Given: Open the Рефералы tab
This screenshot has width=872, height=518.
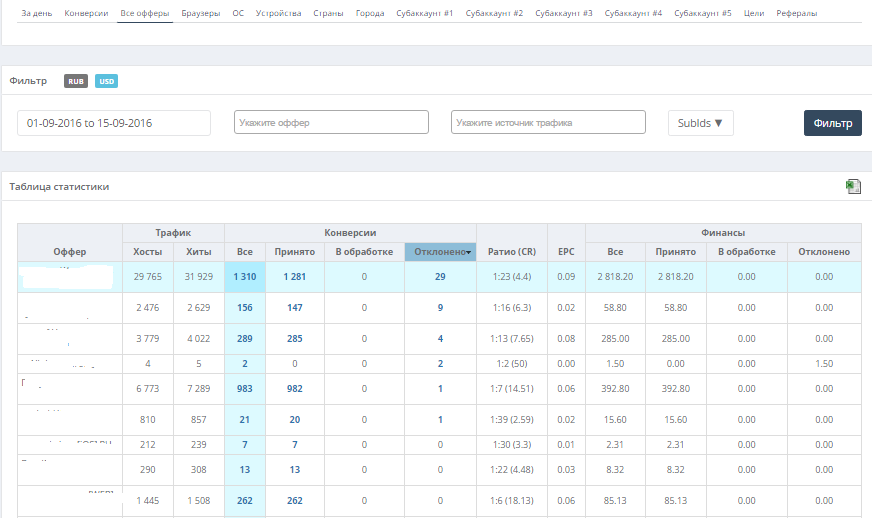Looking at the screenshot, I should tap(796, 13).
